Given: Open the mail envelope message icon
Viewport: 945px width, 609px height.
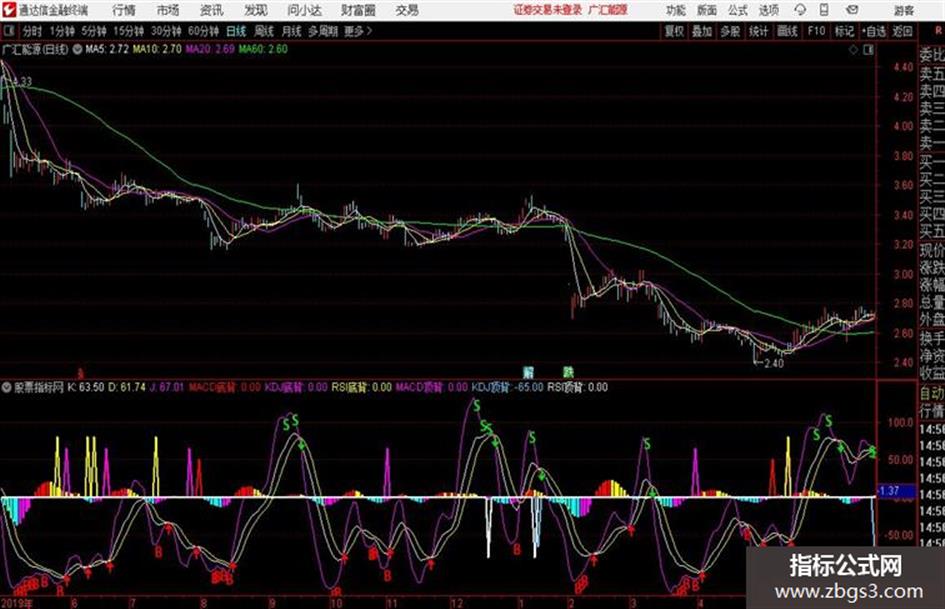Looking at the screenshot, I should point(852,10).
